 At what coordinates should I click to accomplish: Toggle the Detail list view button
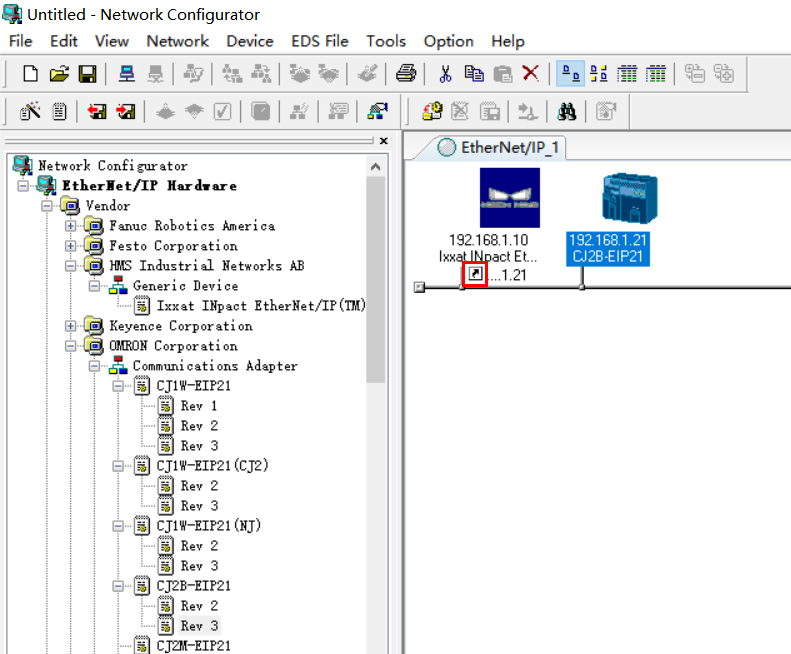(x=656, y=73)
